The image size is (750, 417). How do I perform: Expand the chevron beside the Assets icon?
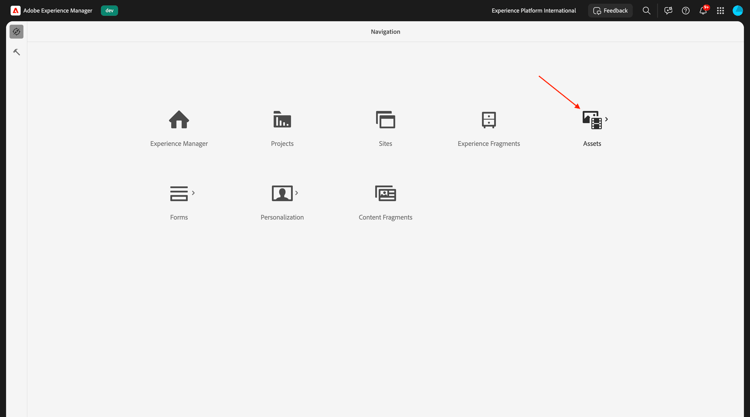coord(607,119)
